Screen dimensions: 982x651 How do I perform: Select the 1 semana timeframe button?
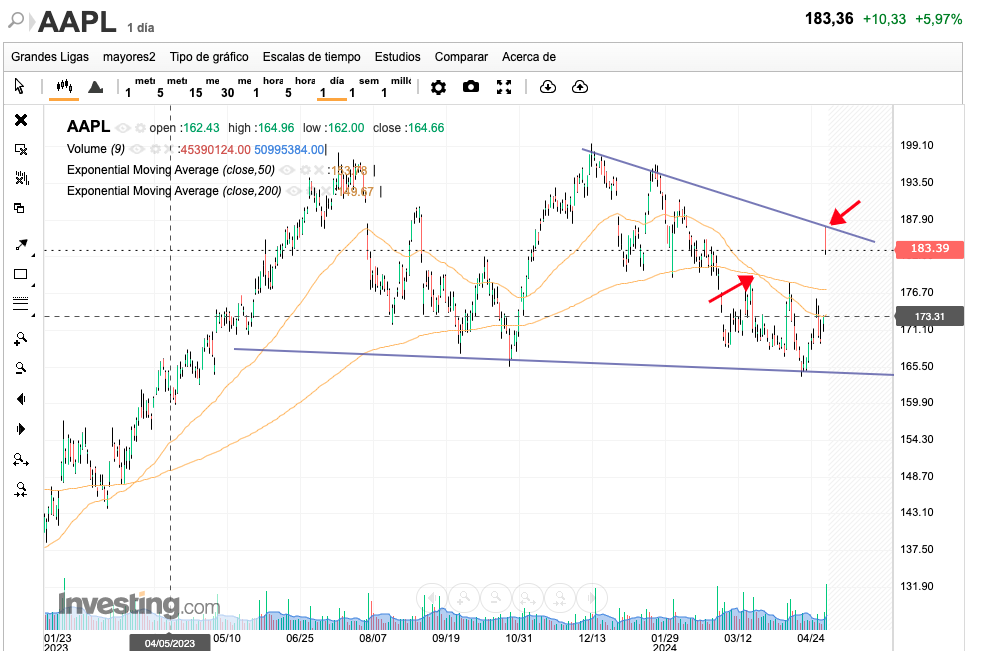pyautogui.click(x=369, y=87)
